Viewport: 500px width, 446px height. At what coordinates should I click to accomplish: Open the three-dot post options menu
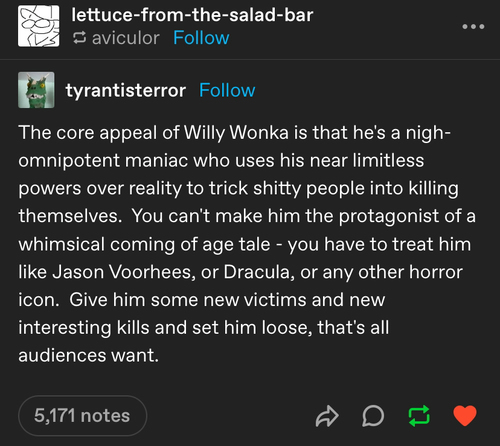tap(473, 26)
